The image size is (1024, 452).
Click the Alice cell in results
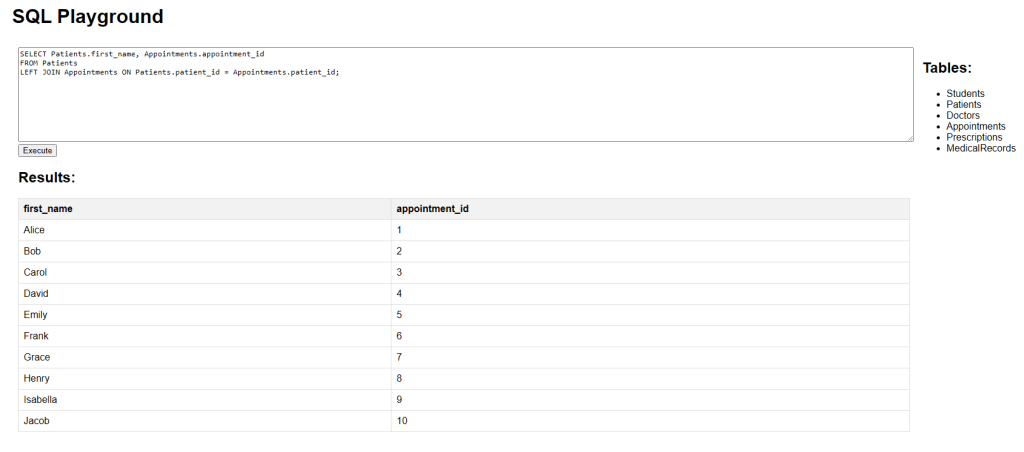(204, 230)
